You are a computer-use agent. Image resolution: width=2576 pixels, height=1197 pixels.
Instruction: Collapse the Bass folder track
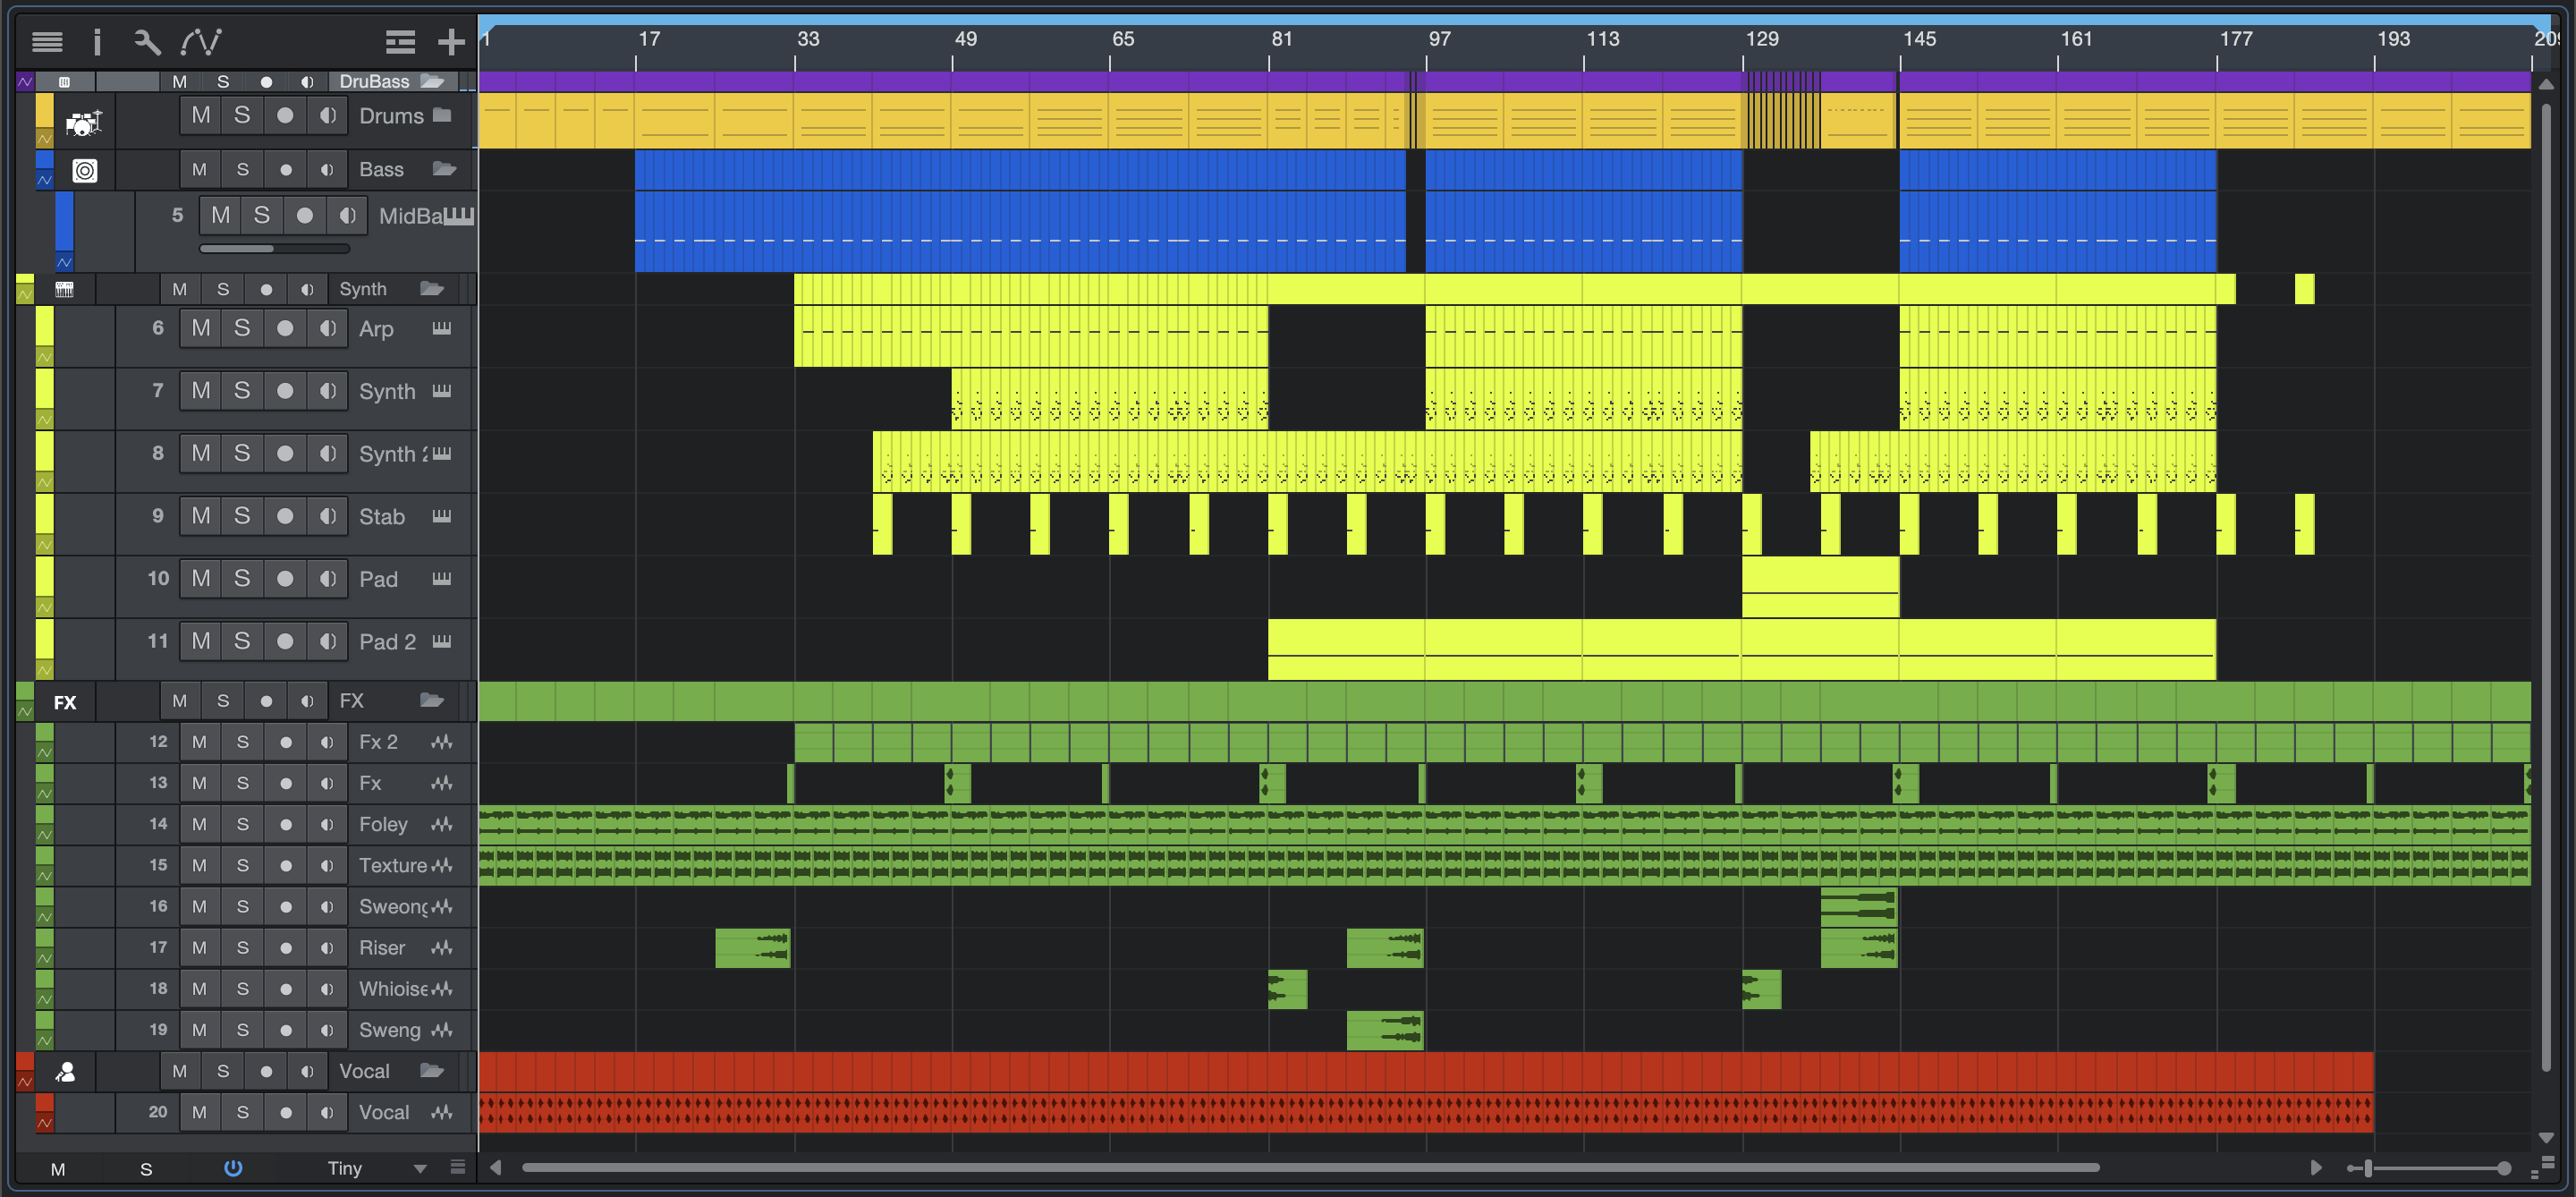(x=444, y=169)
